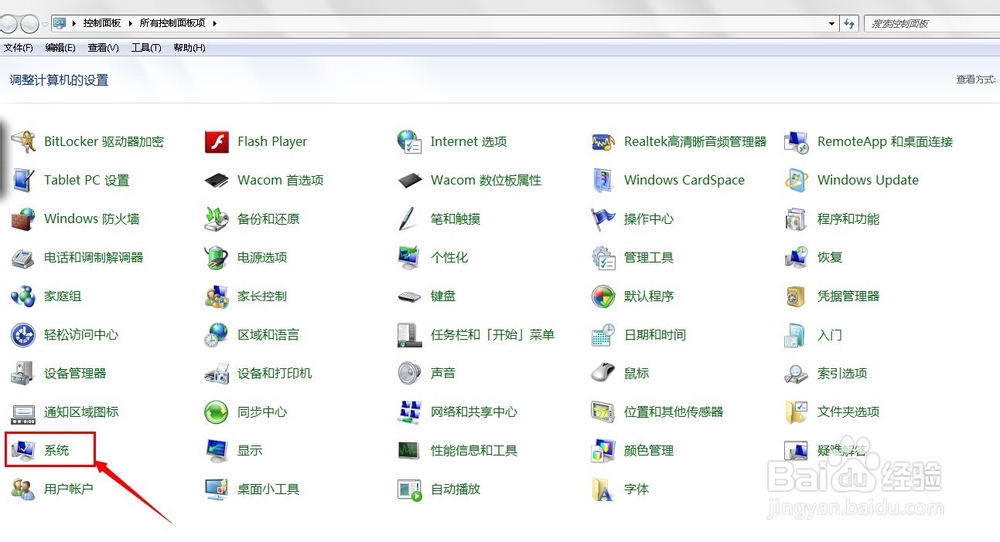The width and height of the screenshot is (1000, 542).
Task: Open the address bar history dropdown
Action: click(832, 24)
